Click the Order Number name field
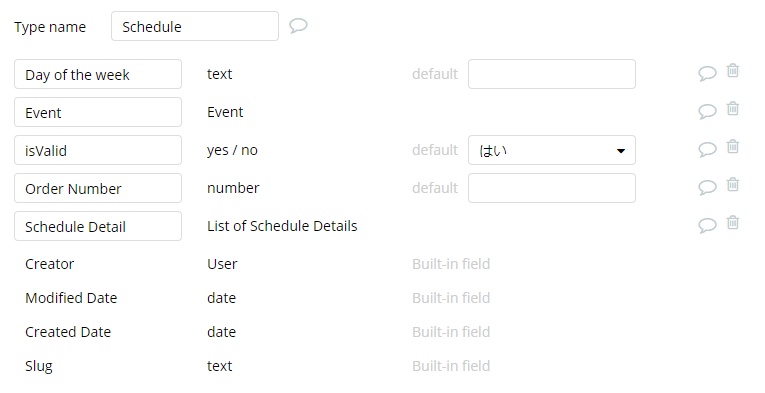The width and height of the screenshot is (765, 393). pyautogui.click(x=98, y=188)
